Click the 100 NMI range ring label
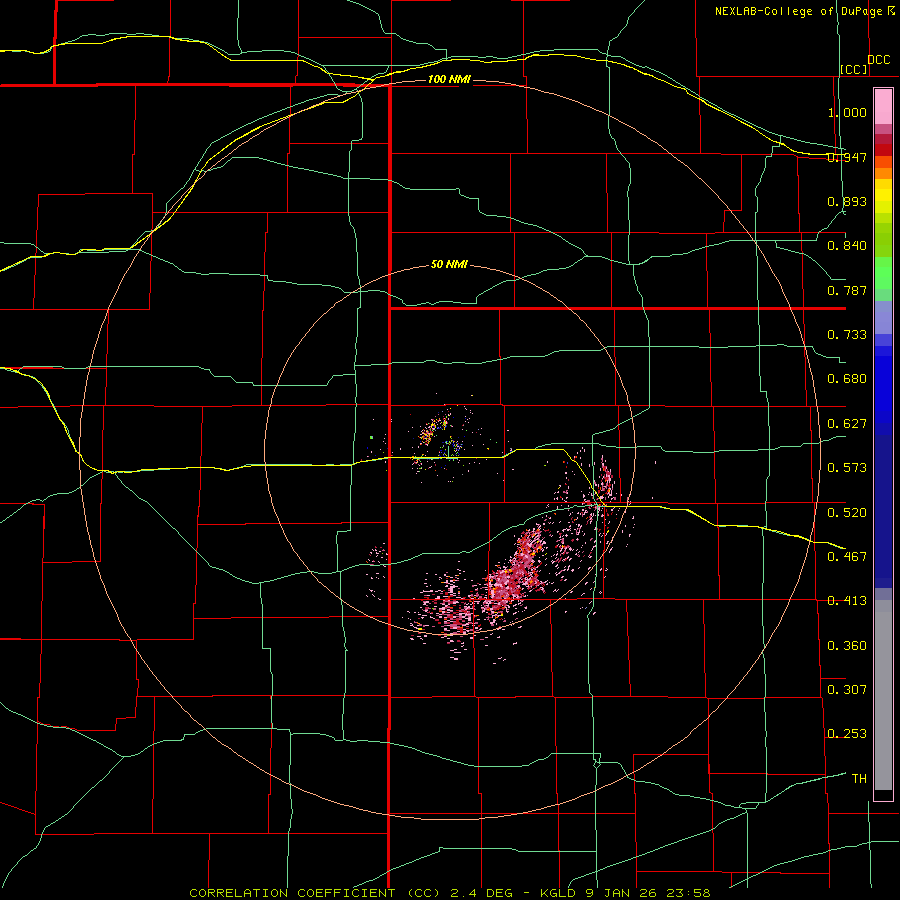This screenshot has height=900, width=900. pyautogui.click(x=449, y=79)
